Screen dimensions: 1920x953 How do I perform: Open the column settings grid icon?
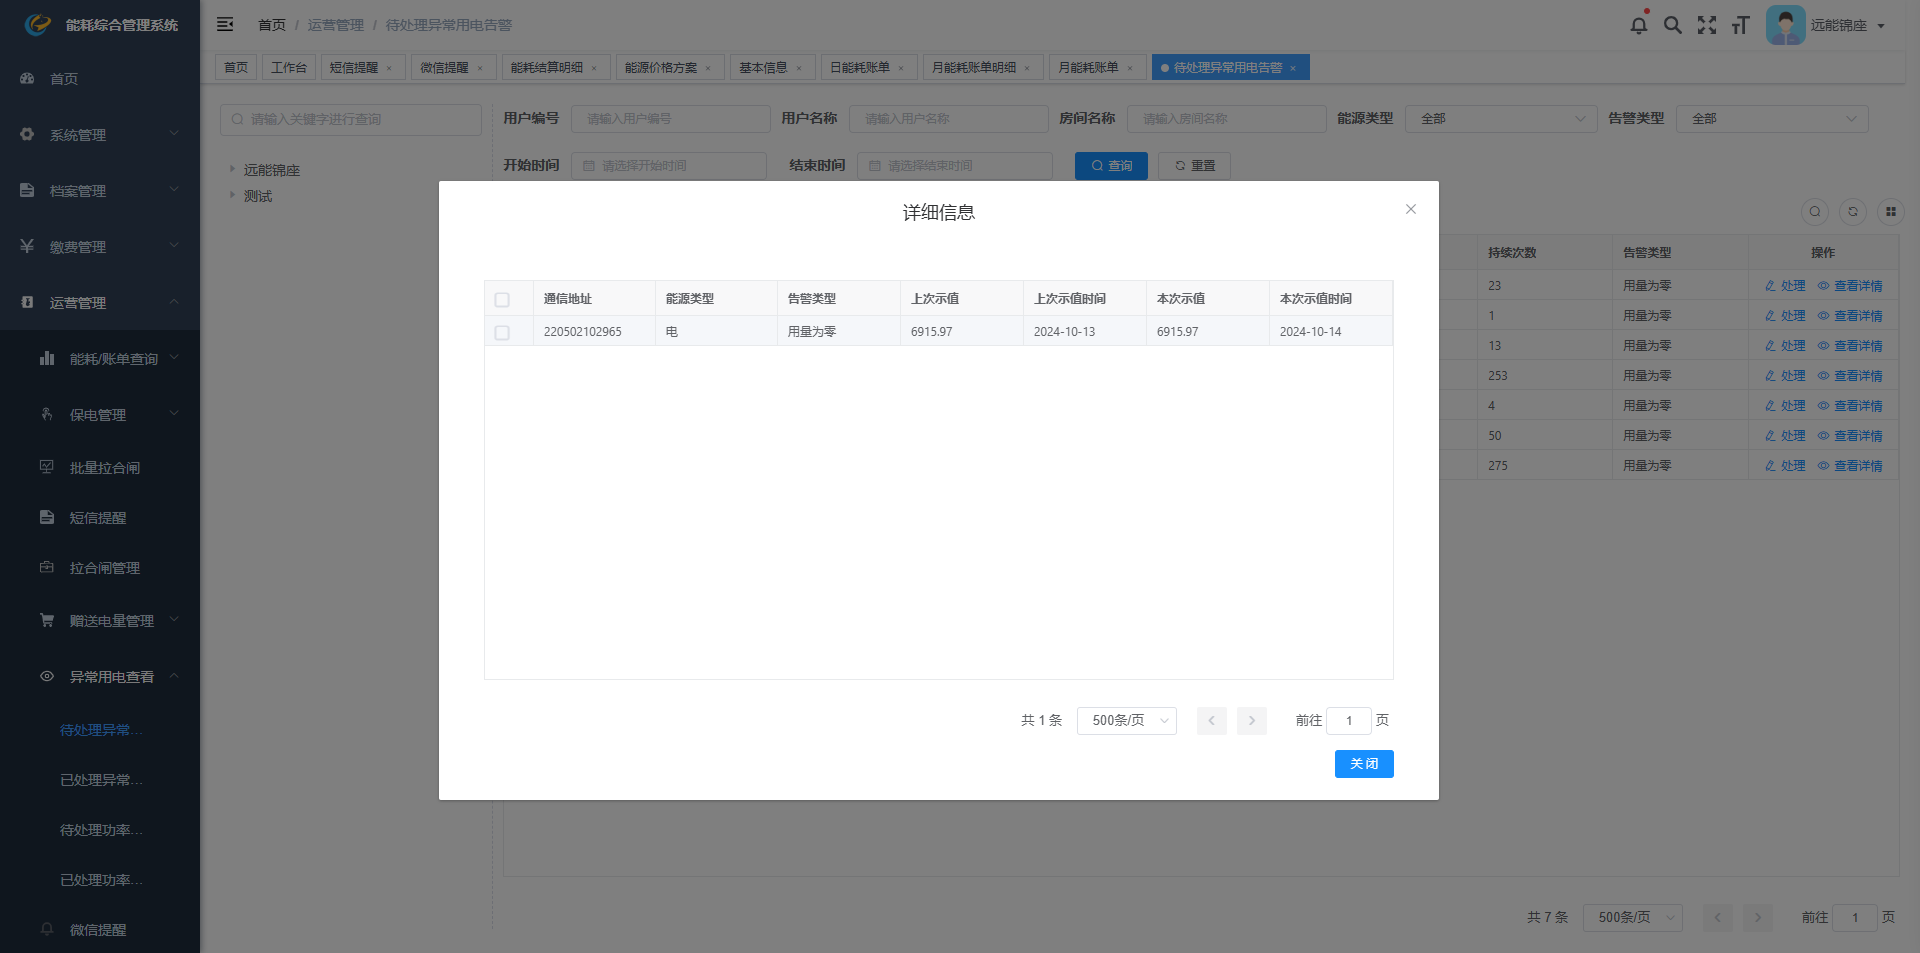pos(1890,212)
